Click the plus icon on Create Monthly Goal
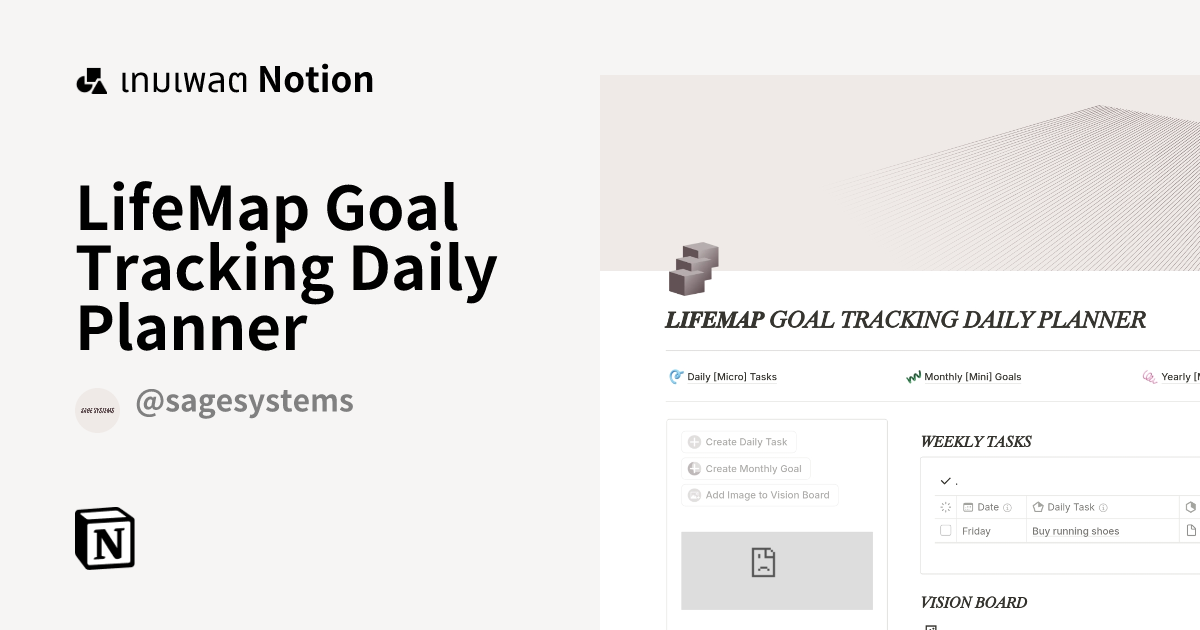The width and height of the screenshot is (1200, 630). pos(693,468)
